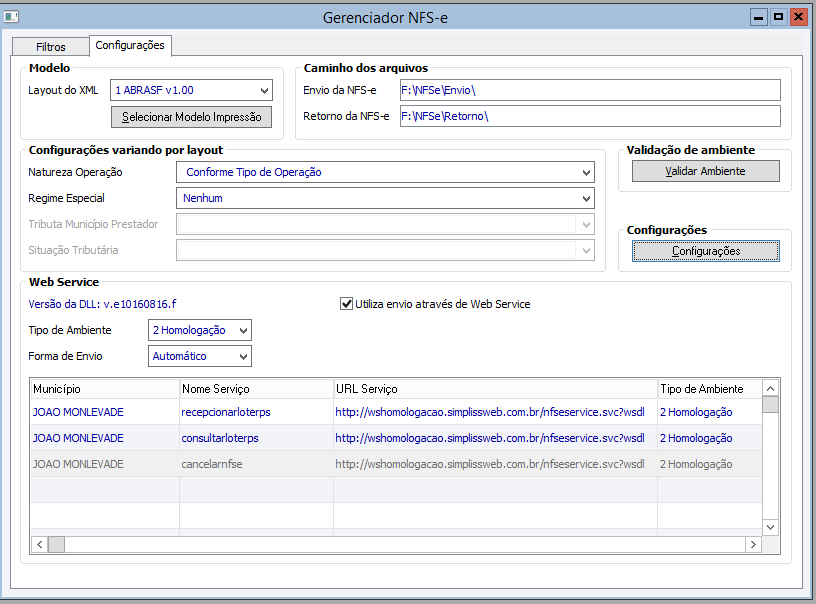
Task: Expand the Natureza Operação combo box
Action: [x=586, y=172]
